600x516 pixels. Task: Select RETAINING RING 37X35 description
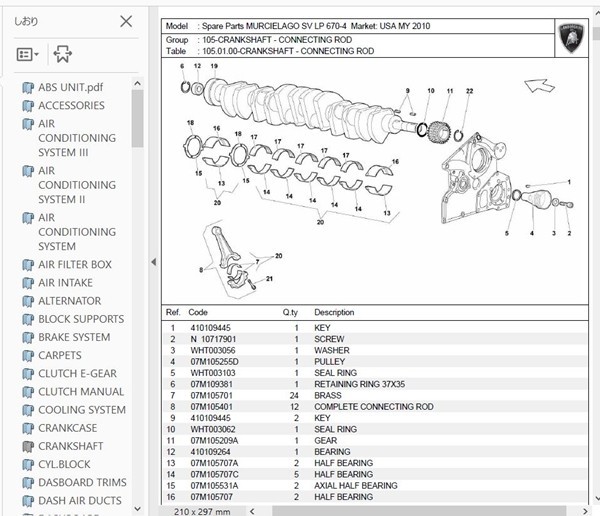359,384
